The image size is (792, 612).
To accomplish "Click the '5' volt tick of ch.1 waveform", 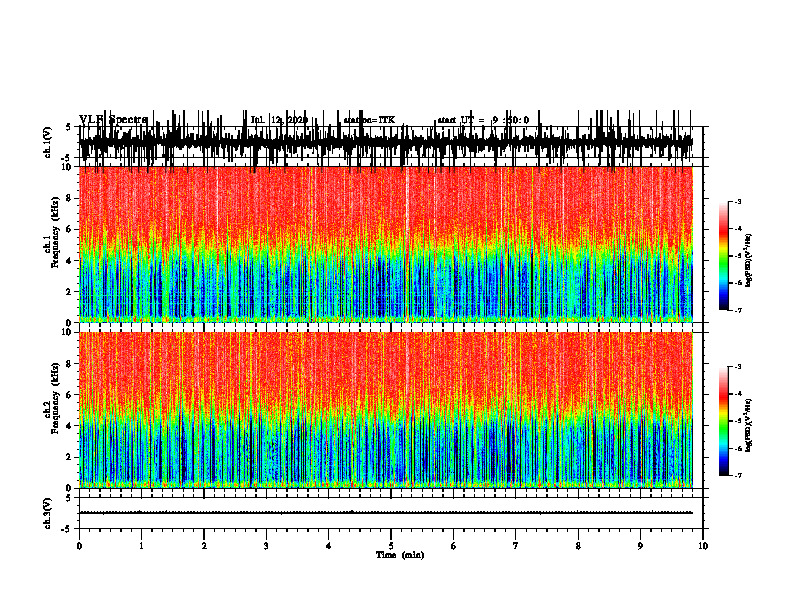I will (x=68, y=127).
